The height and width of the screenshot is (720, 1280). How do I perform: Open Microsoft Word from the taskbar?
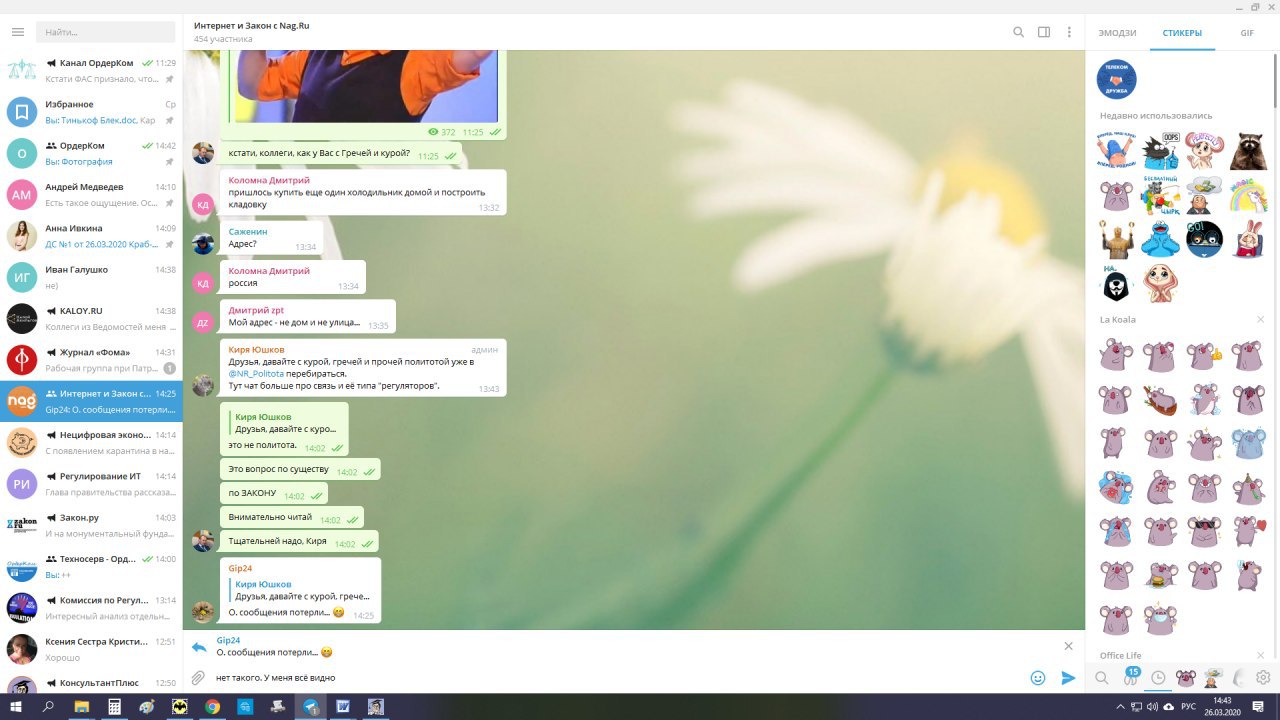click(343, 707)
